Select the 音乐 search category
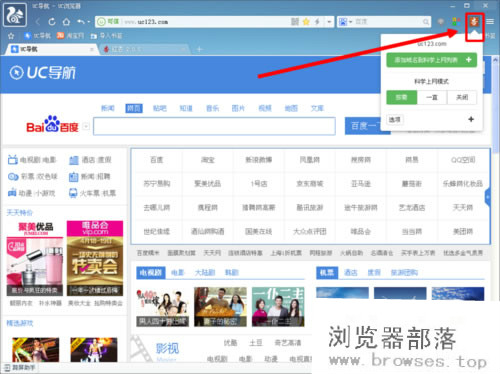This screenshot has width=500, height=374. pos(212,108)
